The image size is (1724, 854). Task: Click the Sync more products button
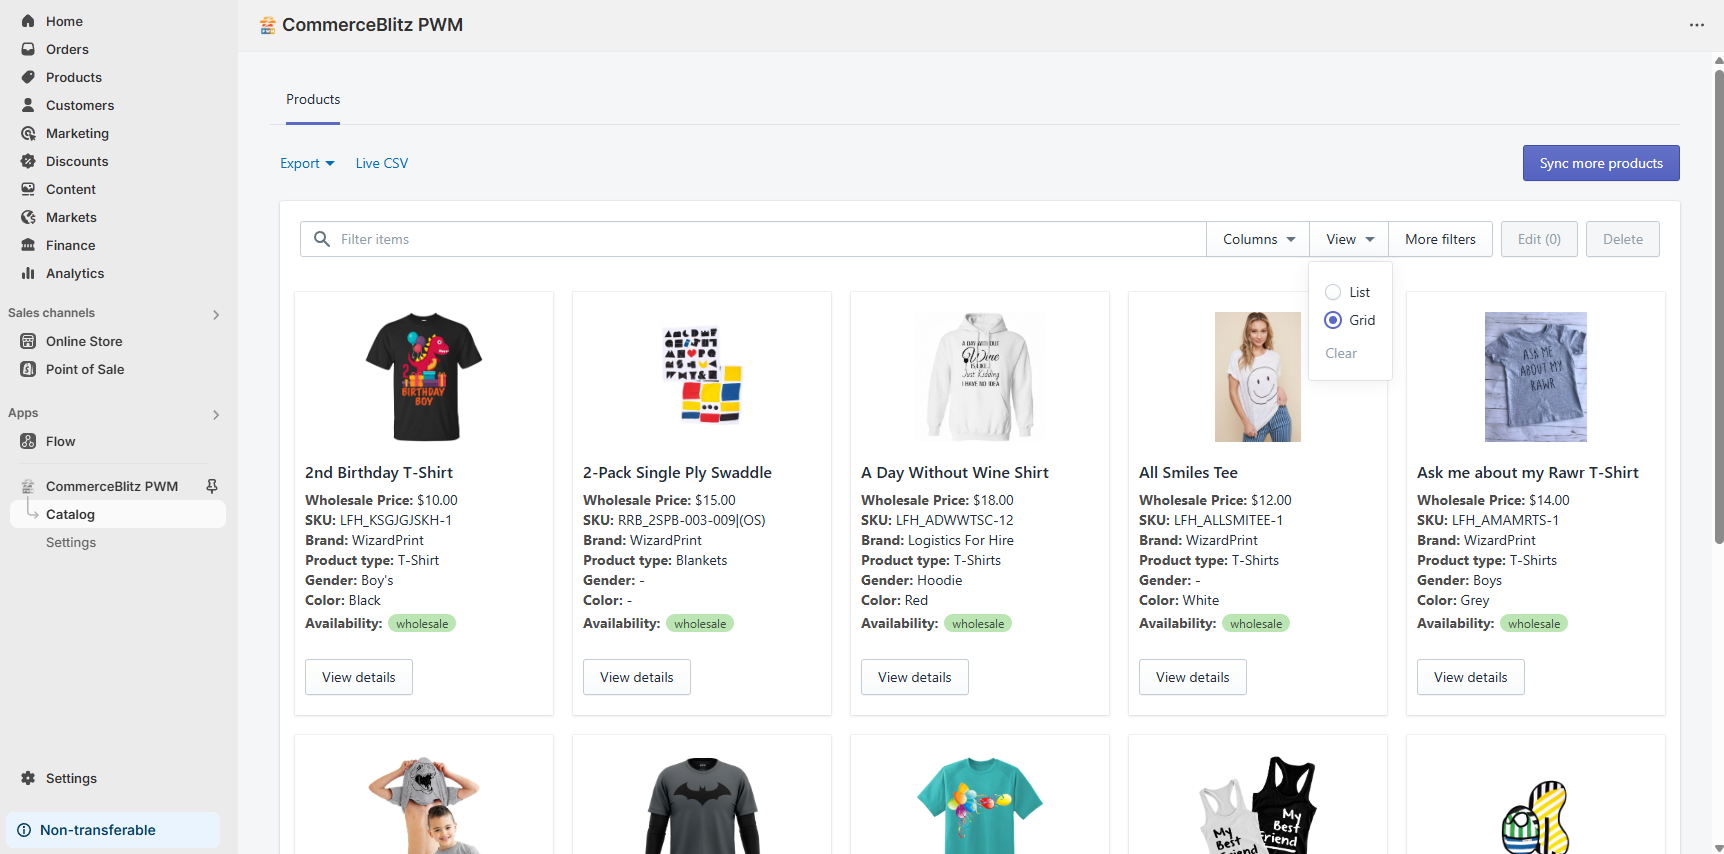tap(1600, 163)
